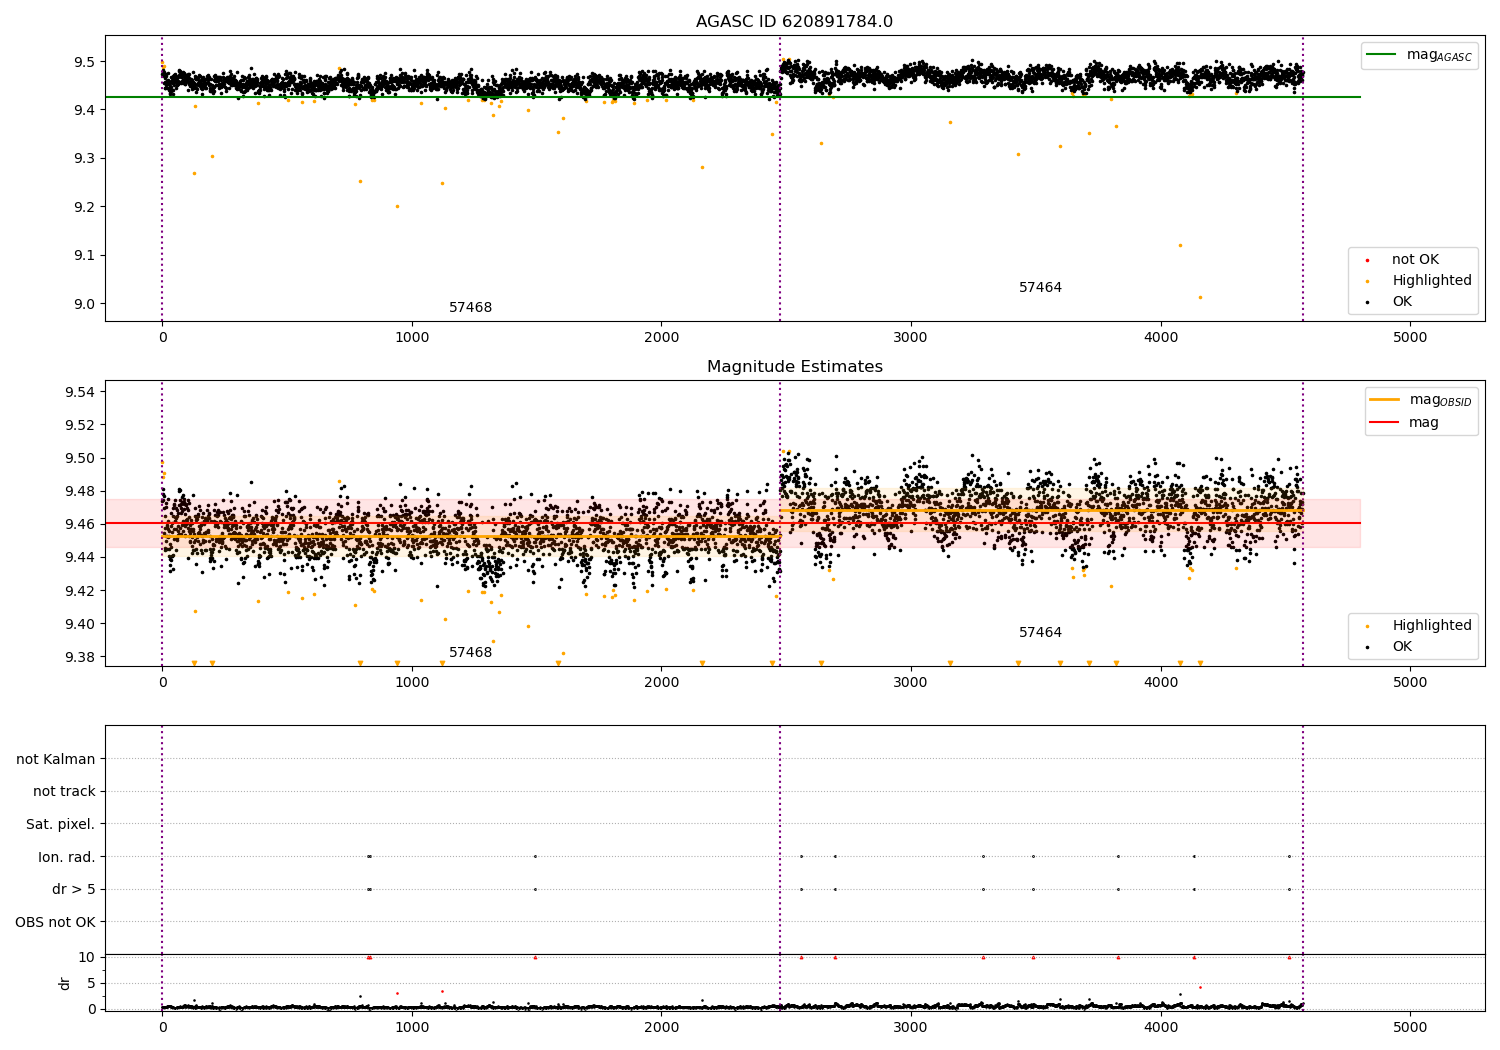Image resolution: width=1500 pixels, height=1050 pixels.
Task: Click the 'Sat. pixel.' row label
Action: (x=61, y=824)
